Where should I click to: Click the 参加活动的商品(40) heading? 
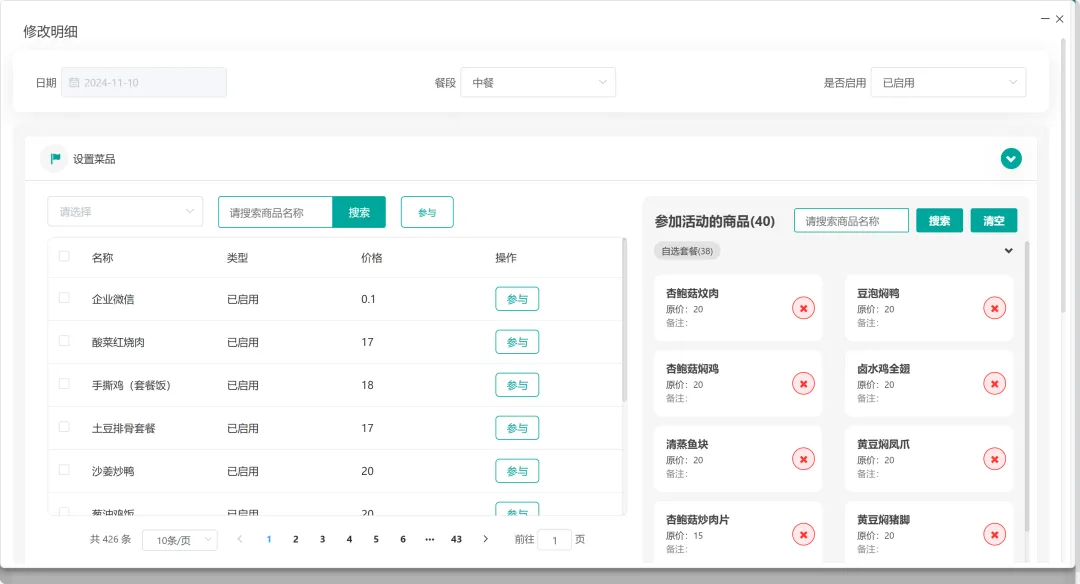(x=715, y=221)
